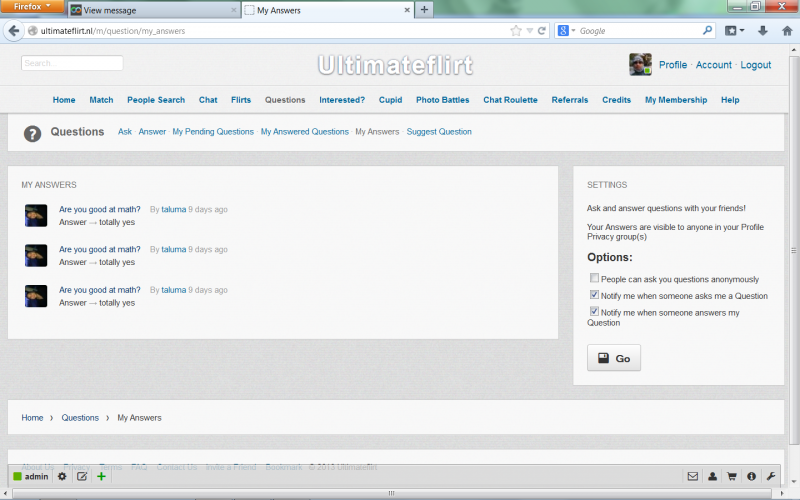Open the Cupid menu item
This screenshot has height=500, width=800.
point(390,100)
